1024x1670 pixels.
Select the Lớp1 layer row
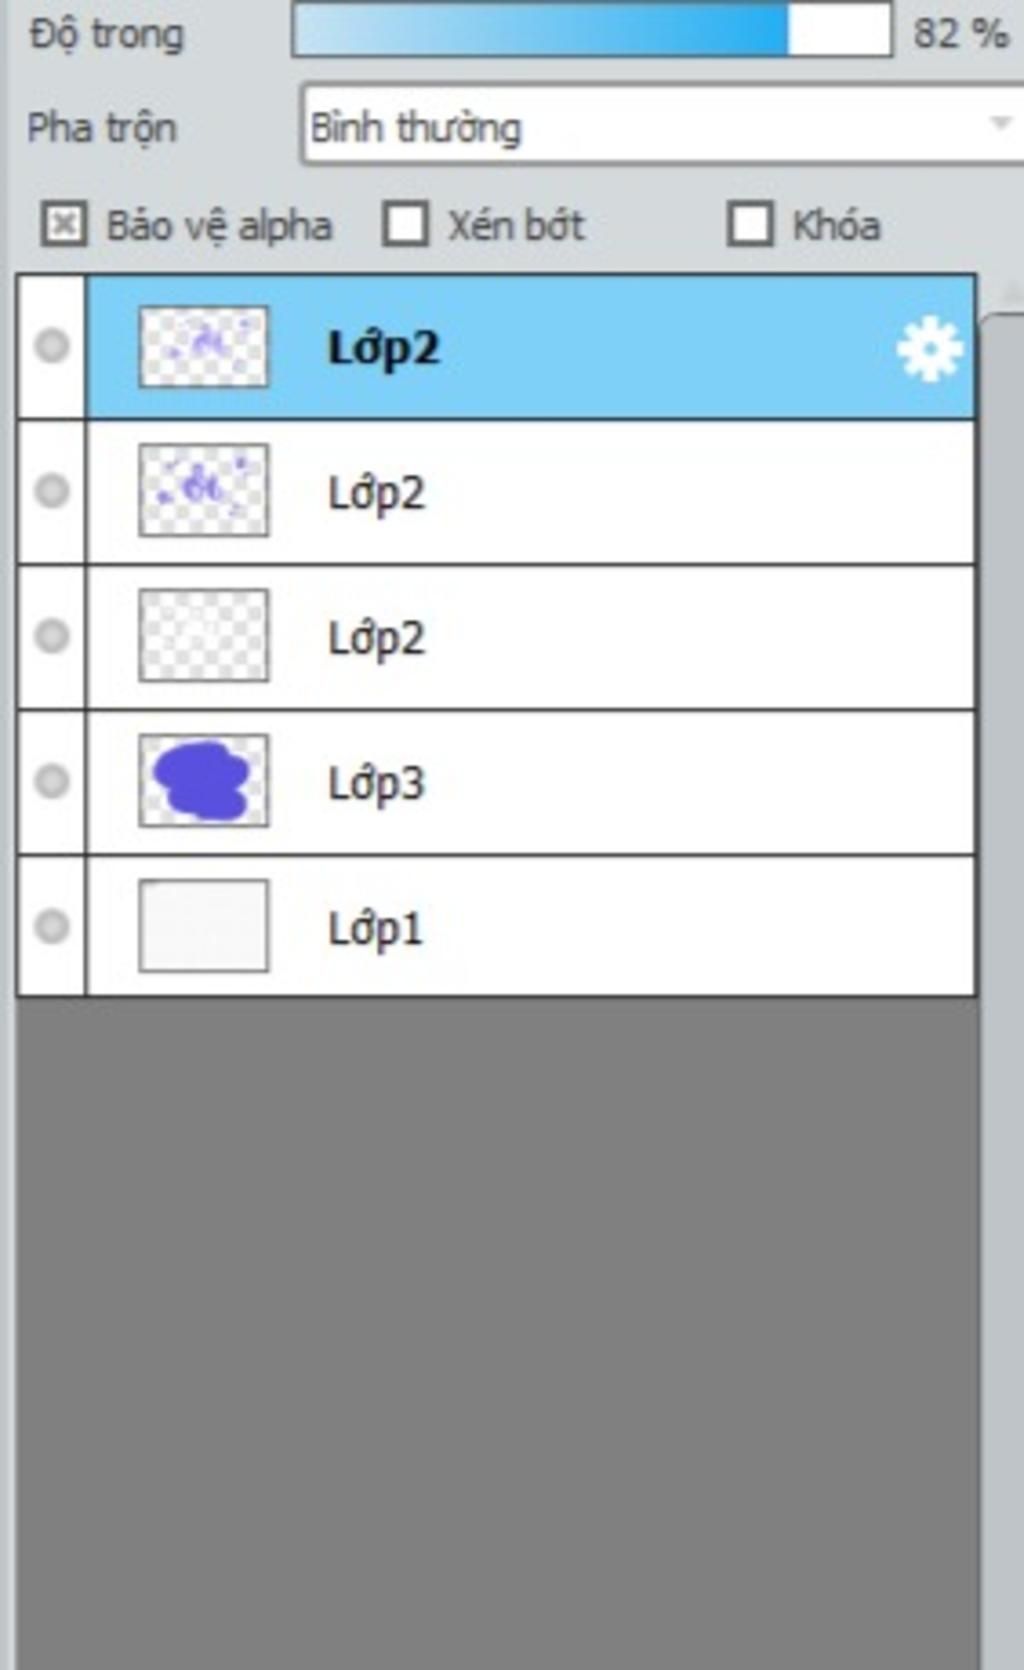click(531, 927)
